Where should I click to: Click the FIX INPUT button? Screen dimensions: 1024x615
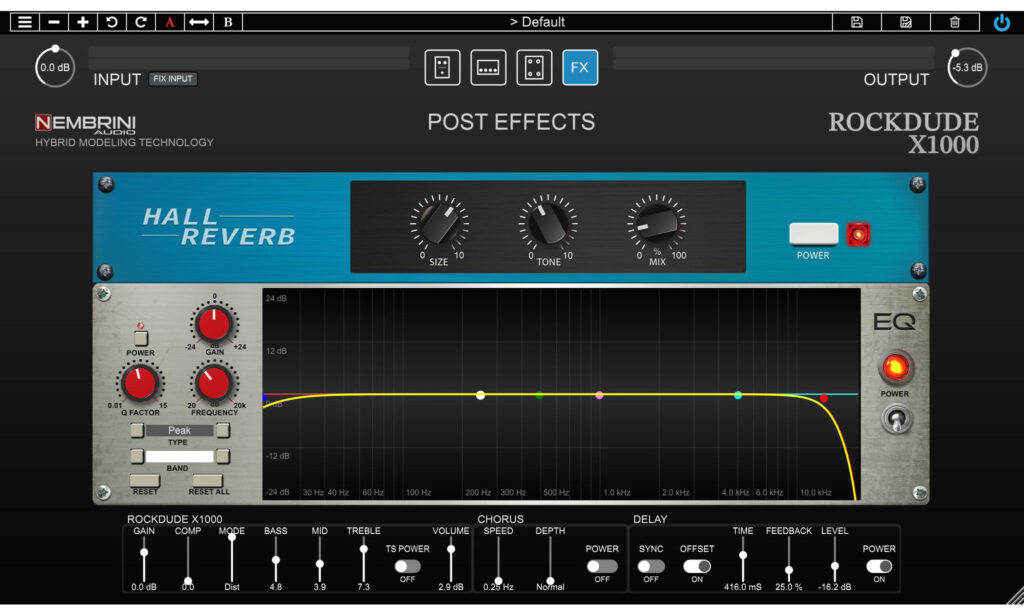pyautogui.click(x=173, y=79)
